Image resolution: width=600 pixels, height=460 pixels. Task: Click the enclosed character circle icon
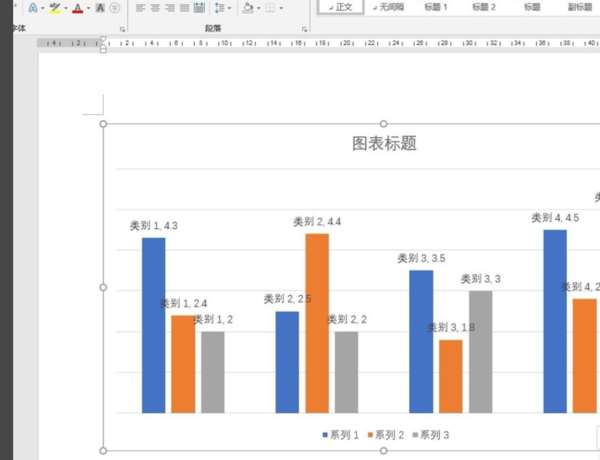tap(114, 8)
